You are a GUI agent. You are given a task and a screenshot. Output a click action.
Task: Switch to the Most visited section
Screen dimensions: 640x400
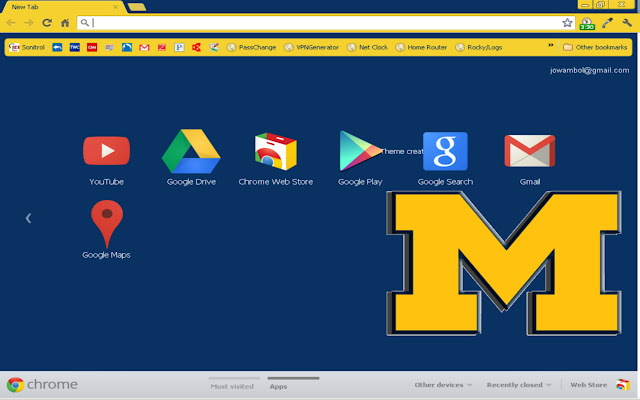(x=232, y=386)
